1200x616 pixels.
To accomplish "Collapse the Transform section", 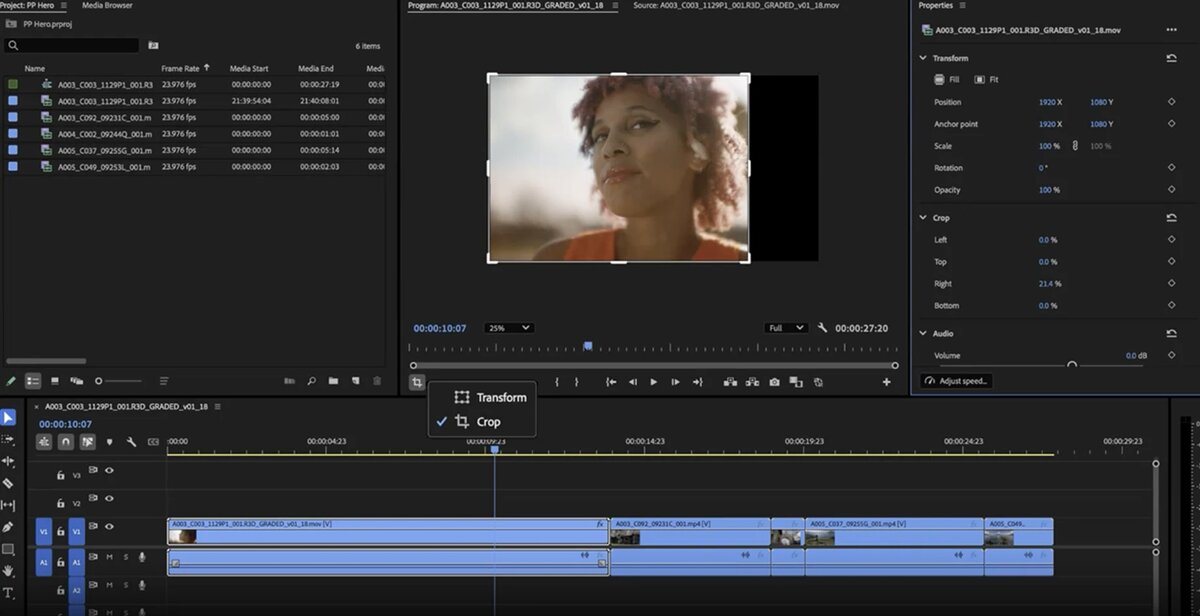I will [x=923, y=58].
